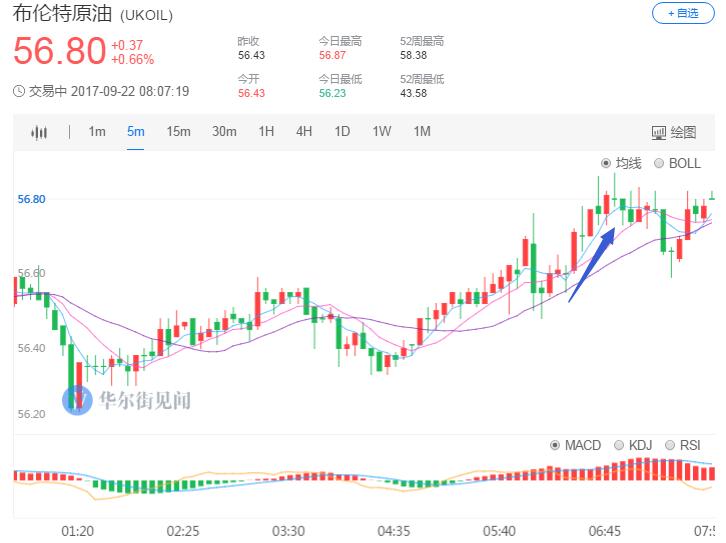This screenshot has height=543, width=726.
Task: Click the 今开 value 56.43
Action: (251, 94)
